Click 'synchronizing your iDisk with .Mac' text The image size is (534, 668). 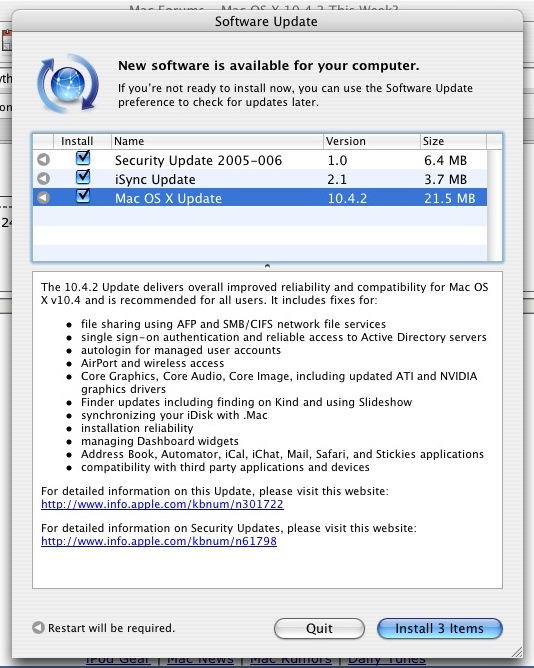pyautogui.click(x=174, y=415)
